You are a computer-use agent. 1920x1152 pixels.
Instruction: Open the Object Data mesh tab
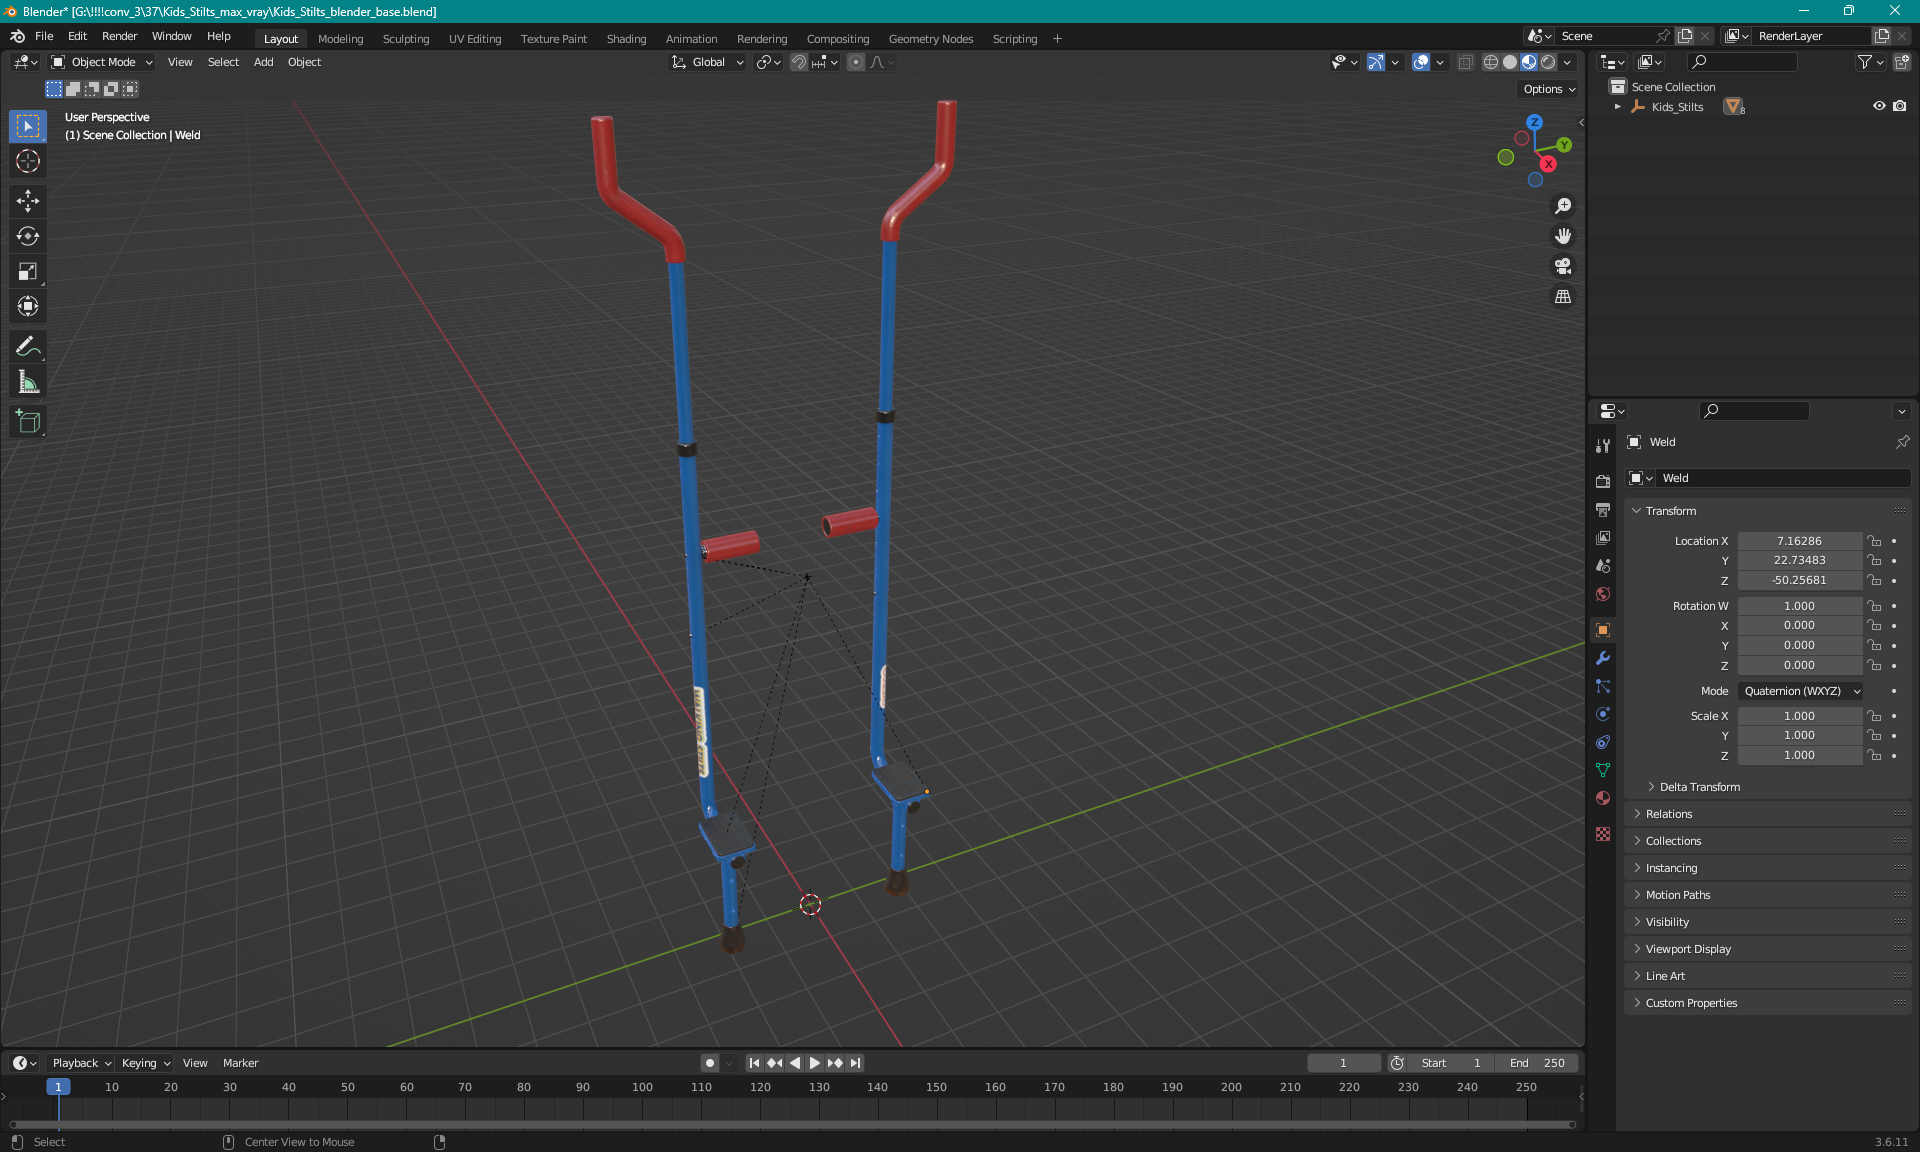click(1603, 770)
